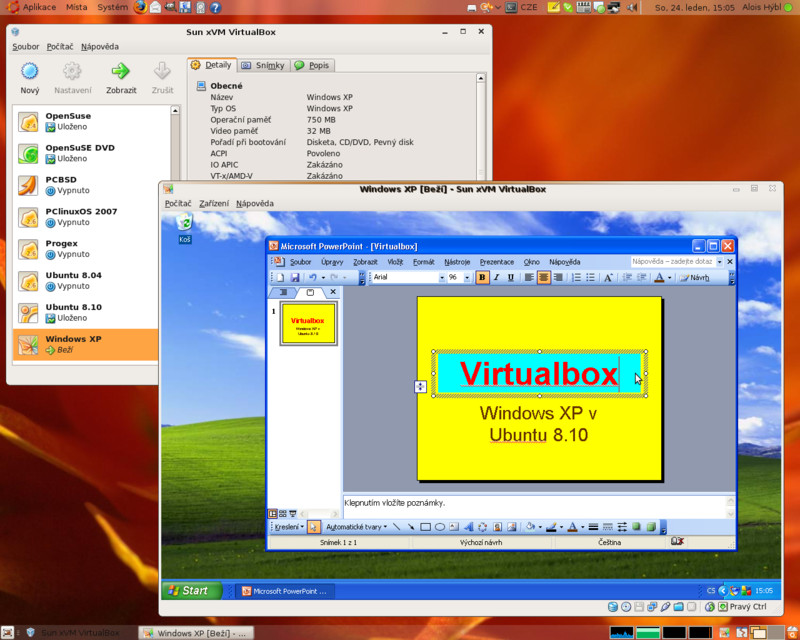
Task: Click the font color A icon in formatting toolbar
Action: (x=659, y=277)
